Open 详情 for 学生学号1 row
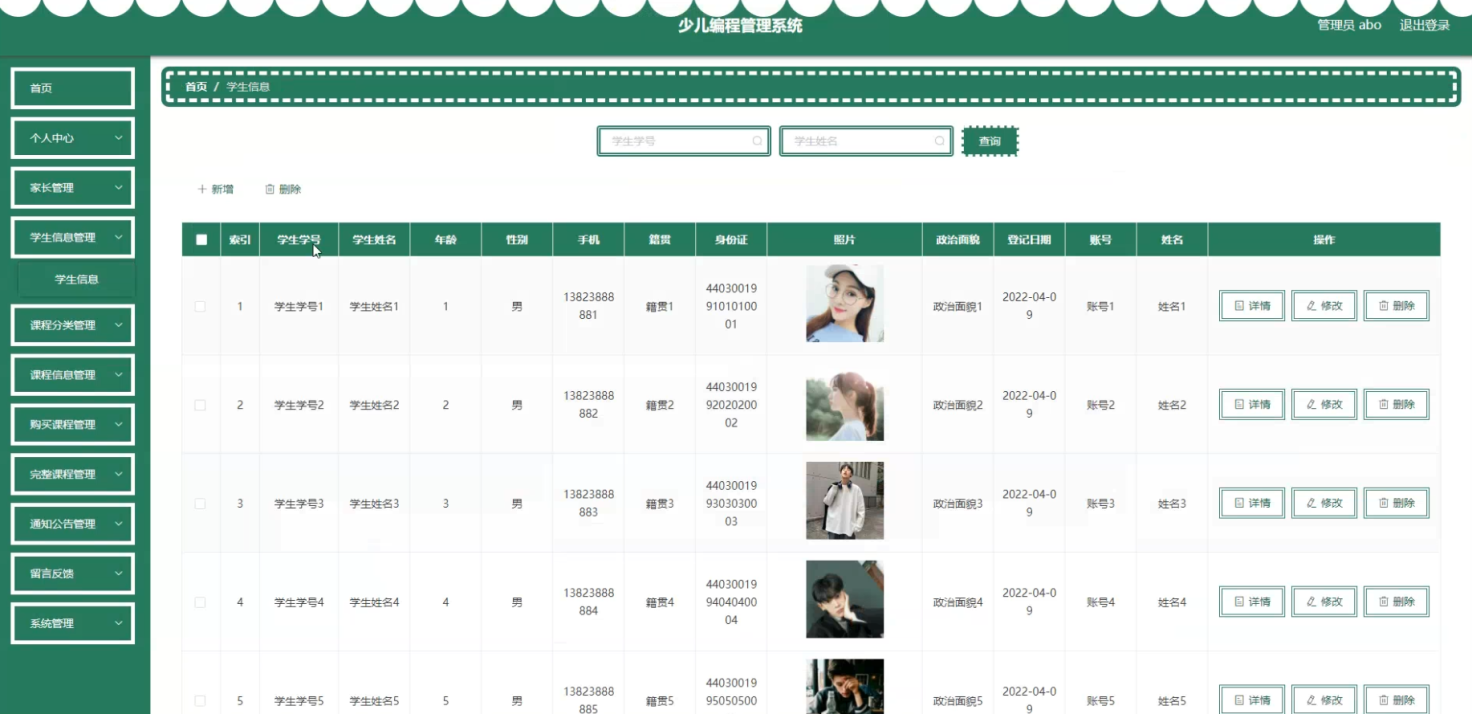The image size is (1472, 714). click(1252, 306)
